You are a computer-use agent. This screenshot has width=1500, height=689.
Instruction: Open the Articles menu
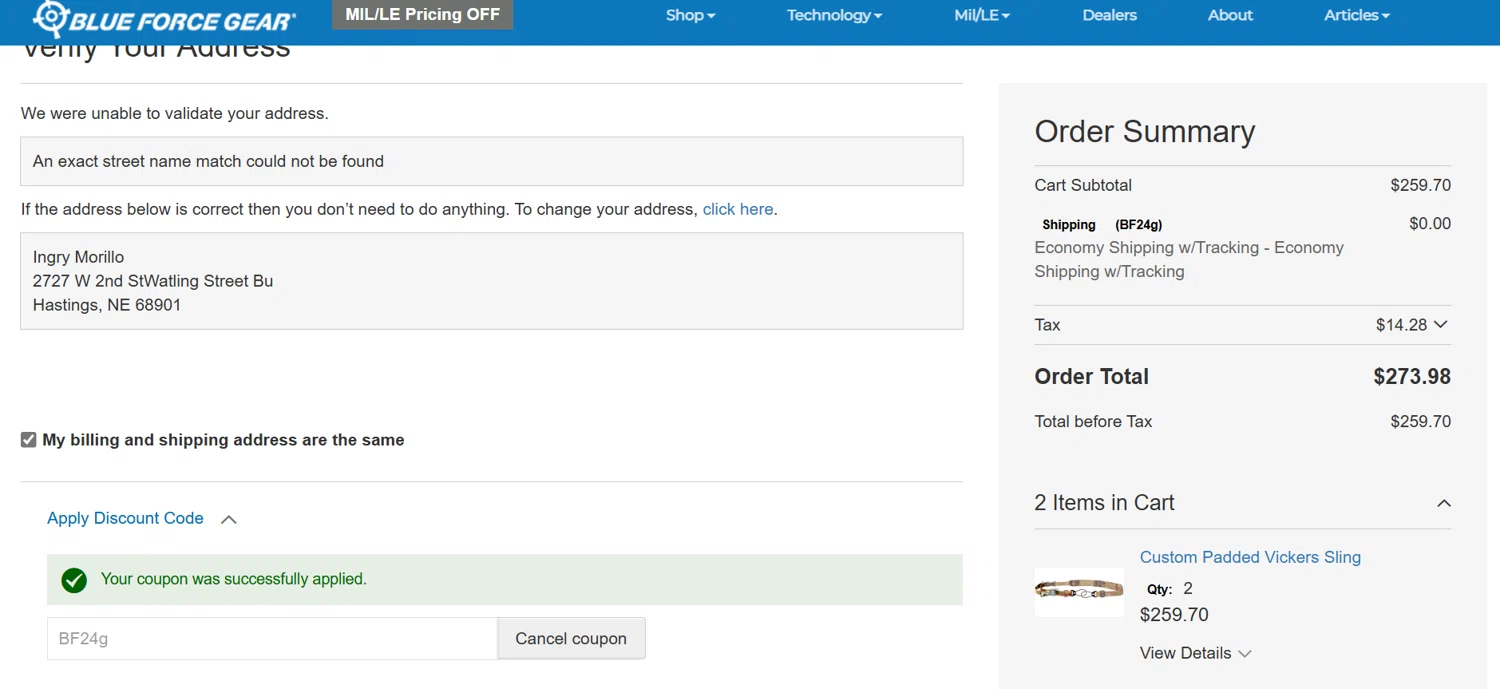point(1357,15)
